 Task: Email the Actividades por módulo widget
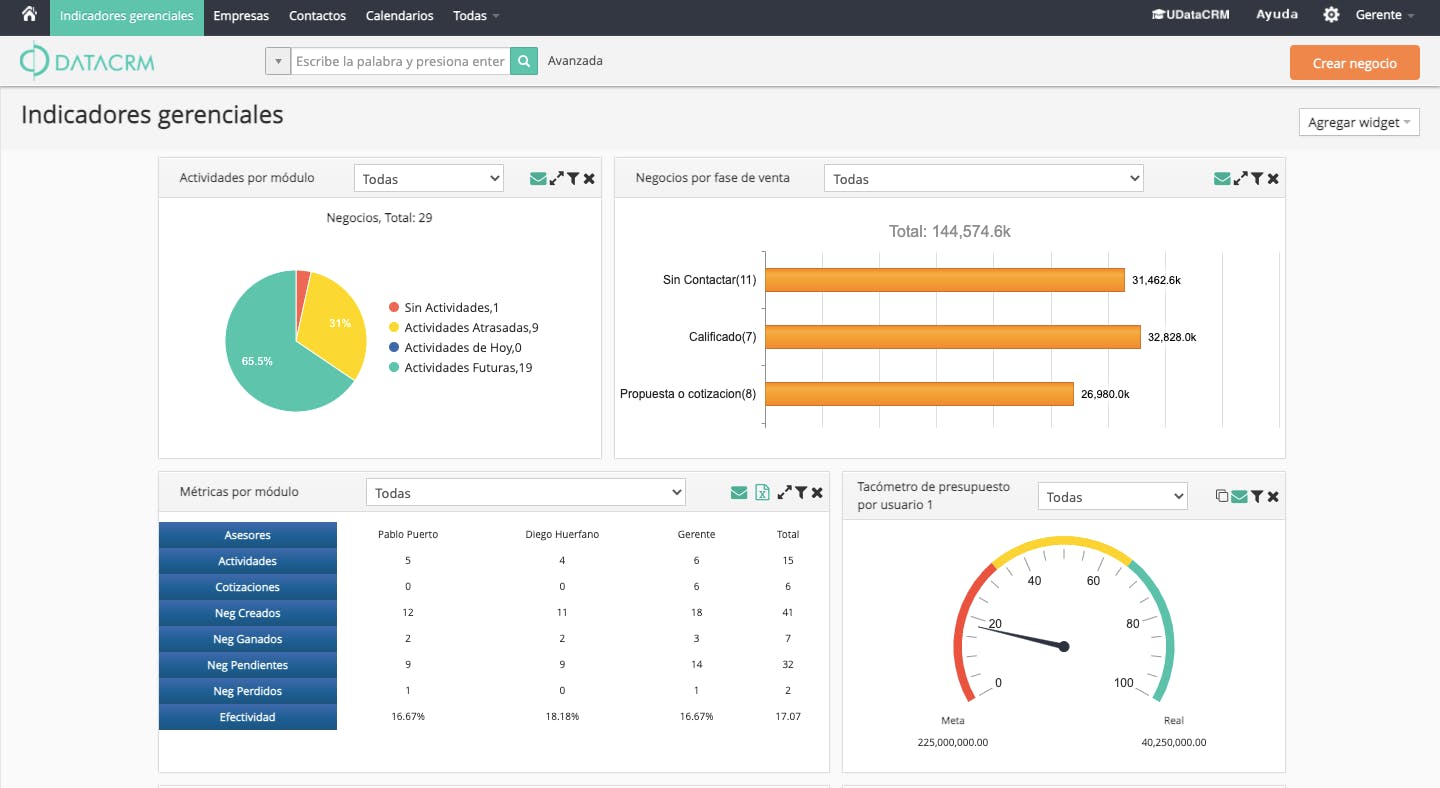[x=538, y=179]
